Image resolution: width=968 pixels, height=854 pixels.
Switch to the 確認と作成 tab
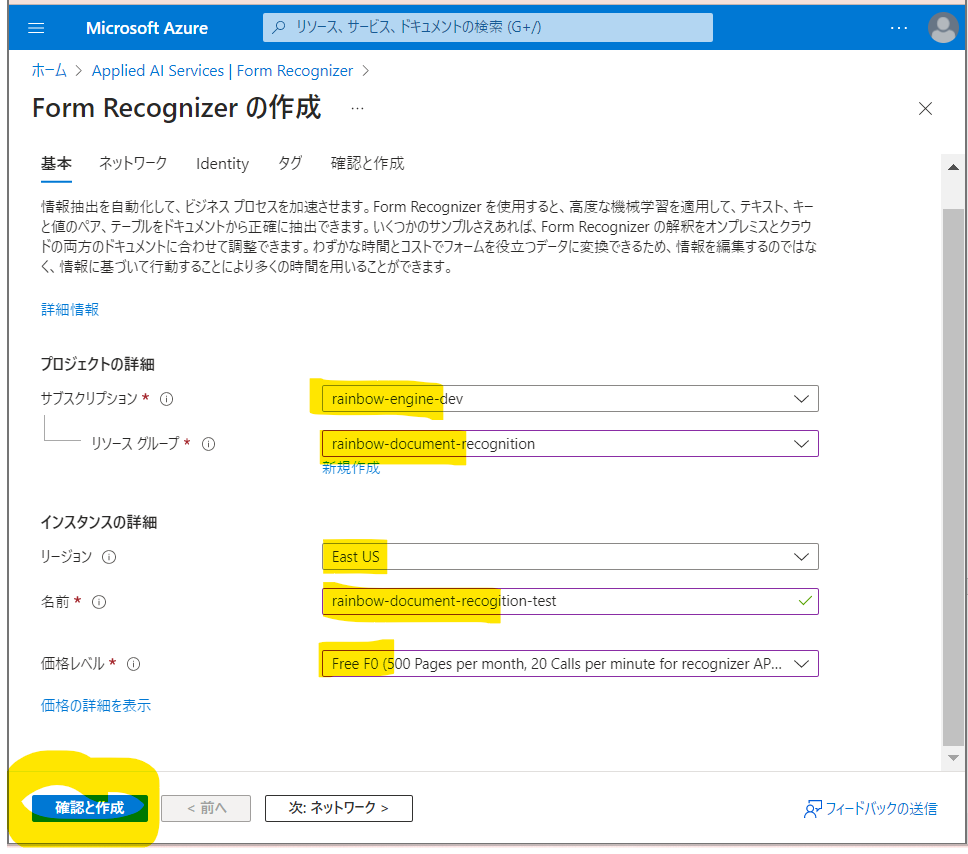coord(367,164)
